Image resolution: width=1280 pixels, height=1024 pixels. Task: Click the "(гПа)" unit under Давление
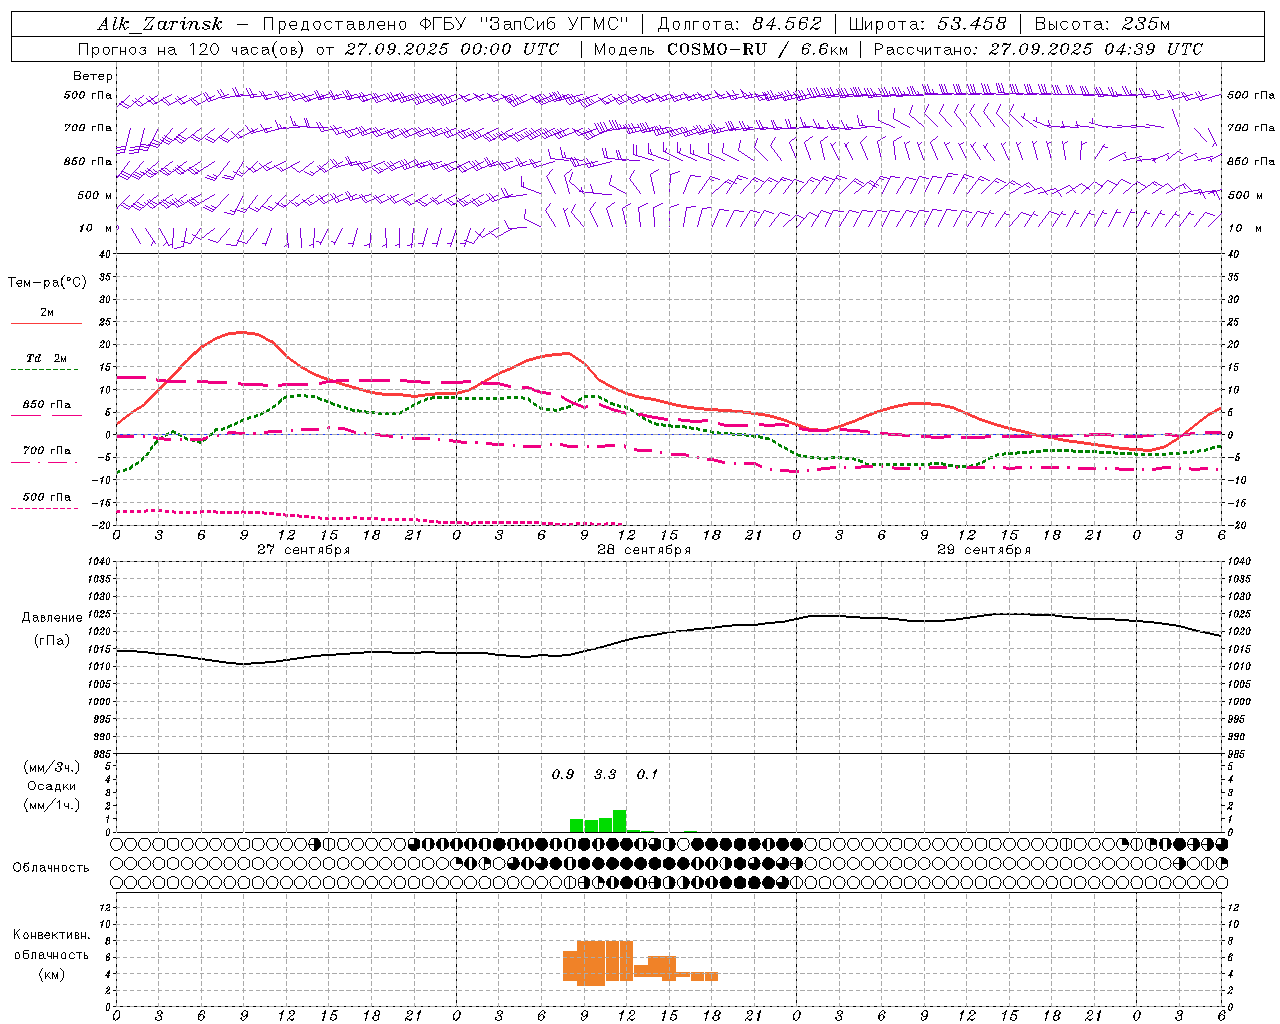coord(52,641)
